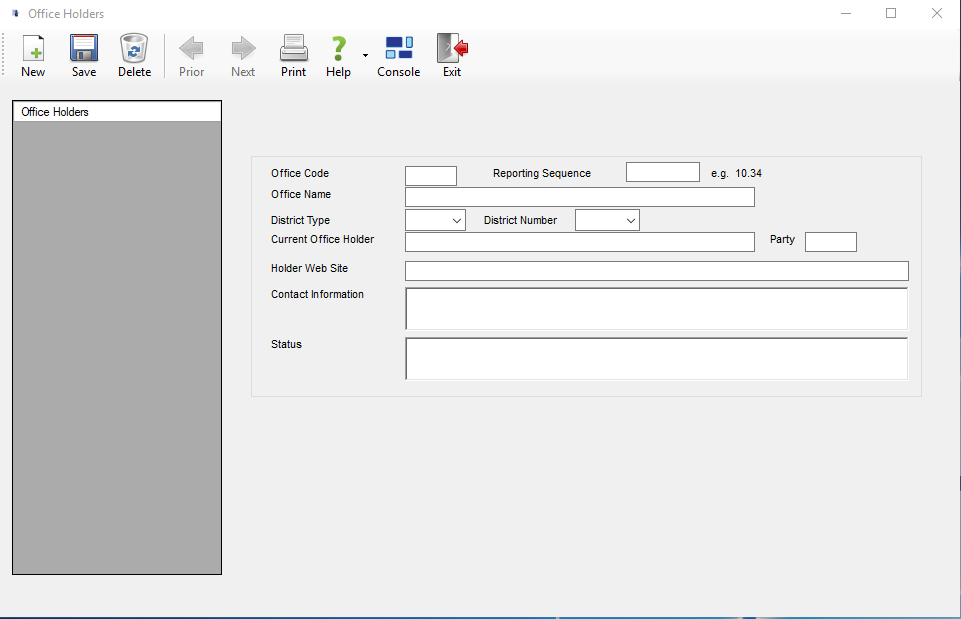Screen dimensions: 961x619
Task: Expand the Help dropdown arrow
Action: 365,56
